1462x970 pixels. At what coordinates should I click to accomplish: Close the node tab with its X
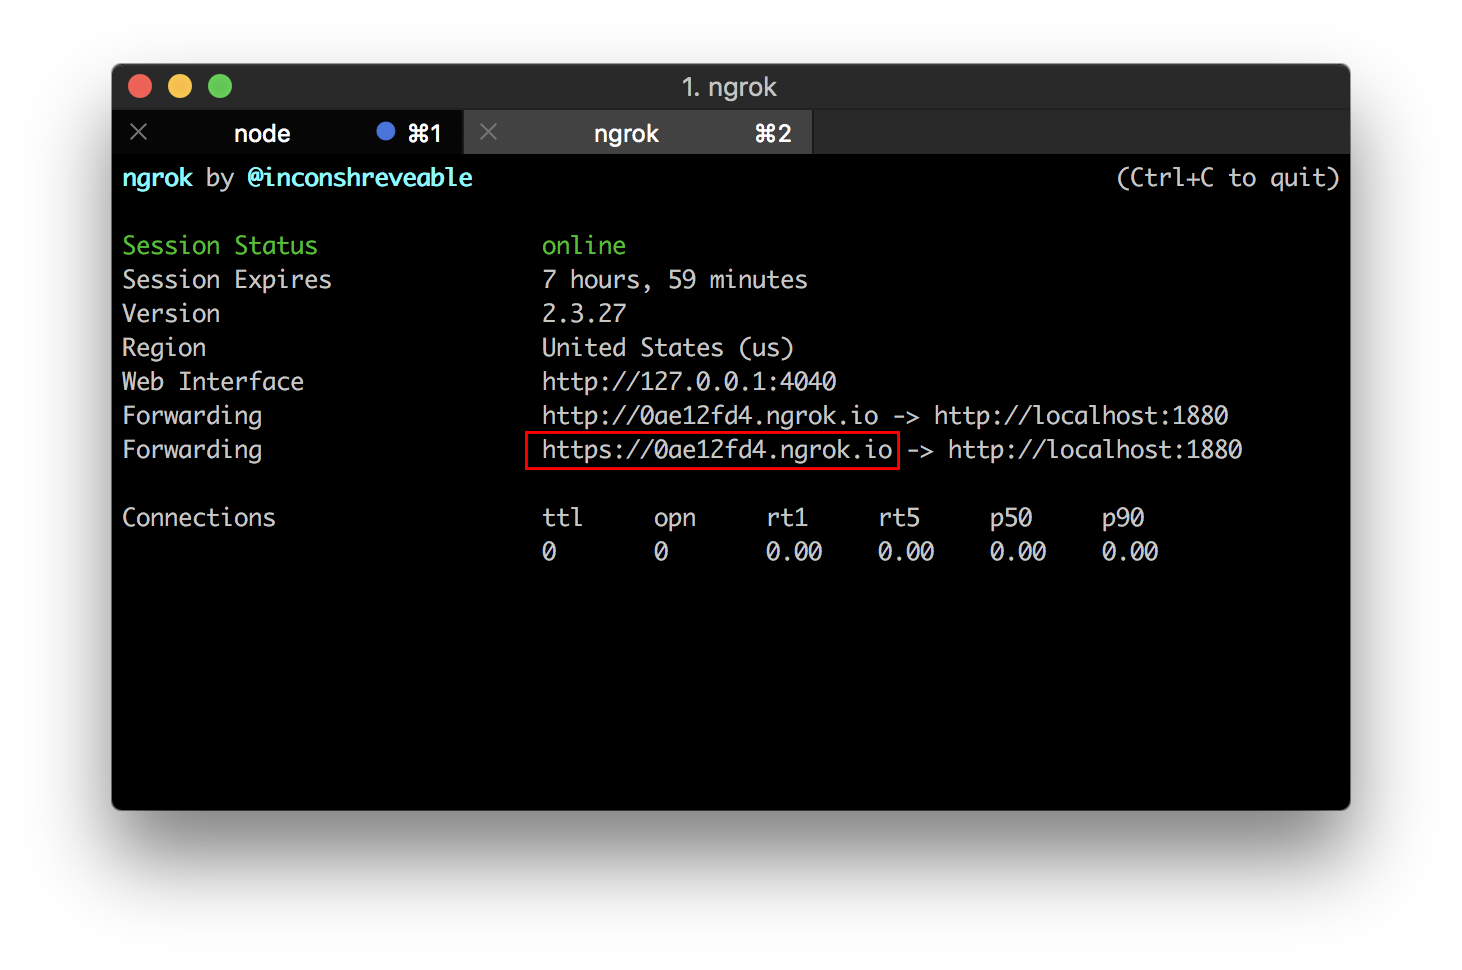139,132
